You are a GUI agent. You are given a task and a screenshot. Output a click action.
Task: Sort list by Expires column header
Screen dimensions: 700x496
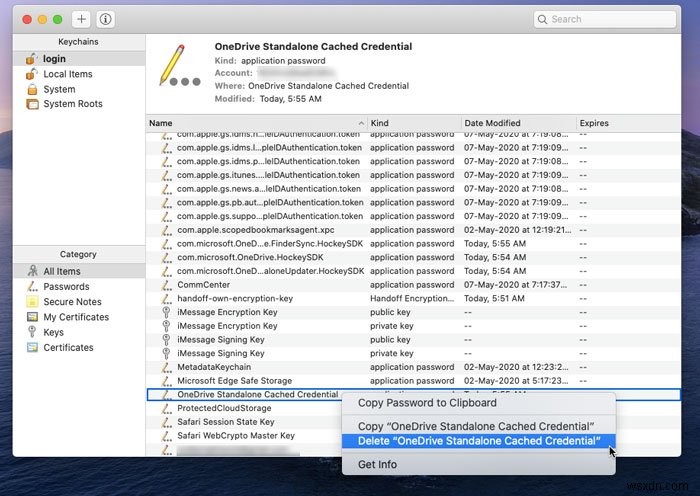(x=629, y=123)
